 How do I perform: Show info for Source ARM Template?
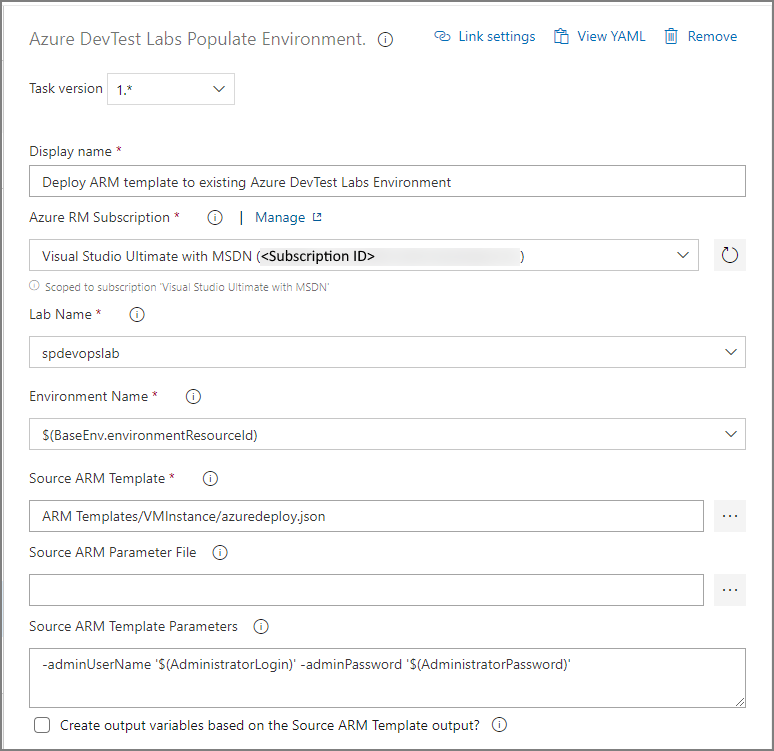click(210, 478)
